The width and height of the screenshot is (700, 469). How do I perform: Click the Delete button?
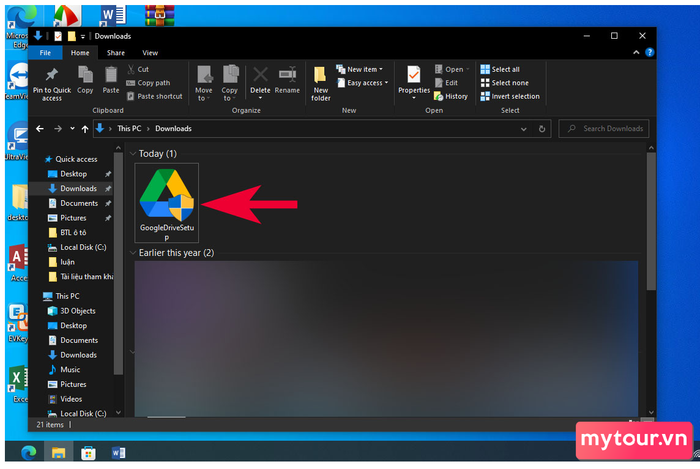coord(260,83)
